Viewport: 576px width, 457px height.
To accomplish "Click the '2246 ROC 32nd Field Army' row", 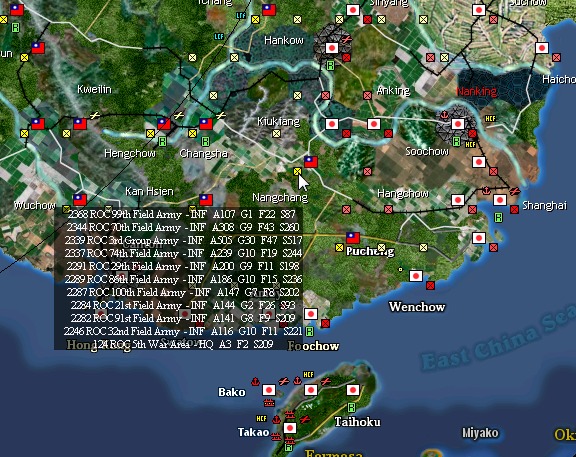I will (183, 331).
